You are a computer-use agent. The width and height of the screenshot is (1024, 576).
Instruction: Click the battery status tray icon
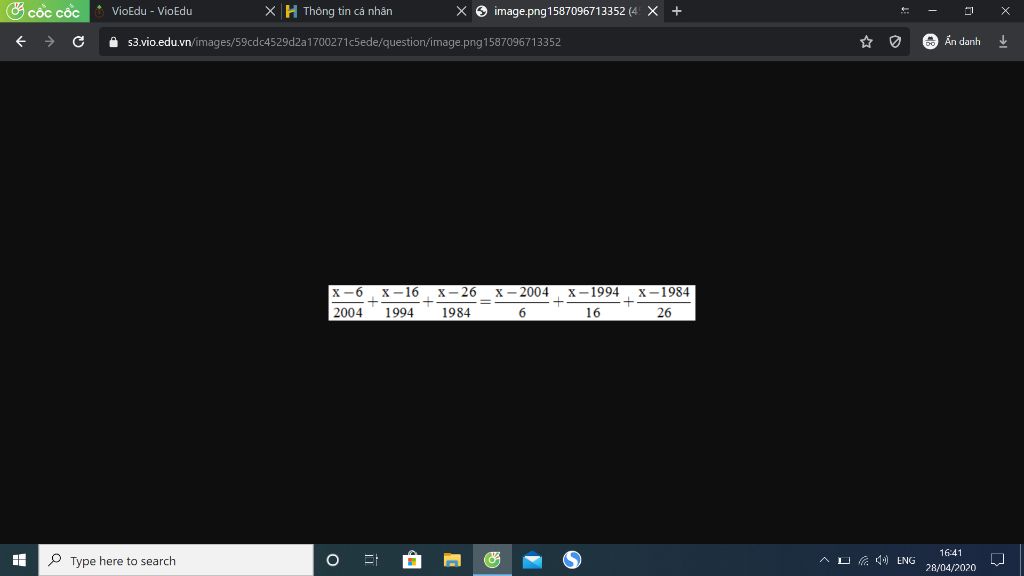pos(844,560)
